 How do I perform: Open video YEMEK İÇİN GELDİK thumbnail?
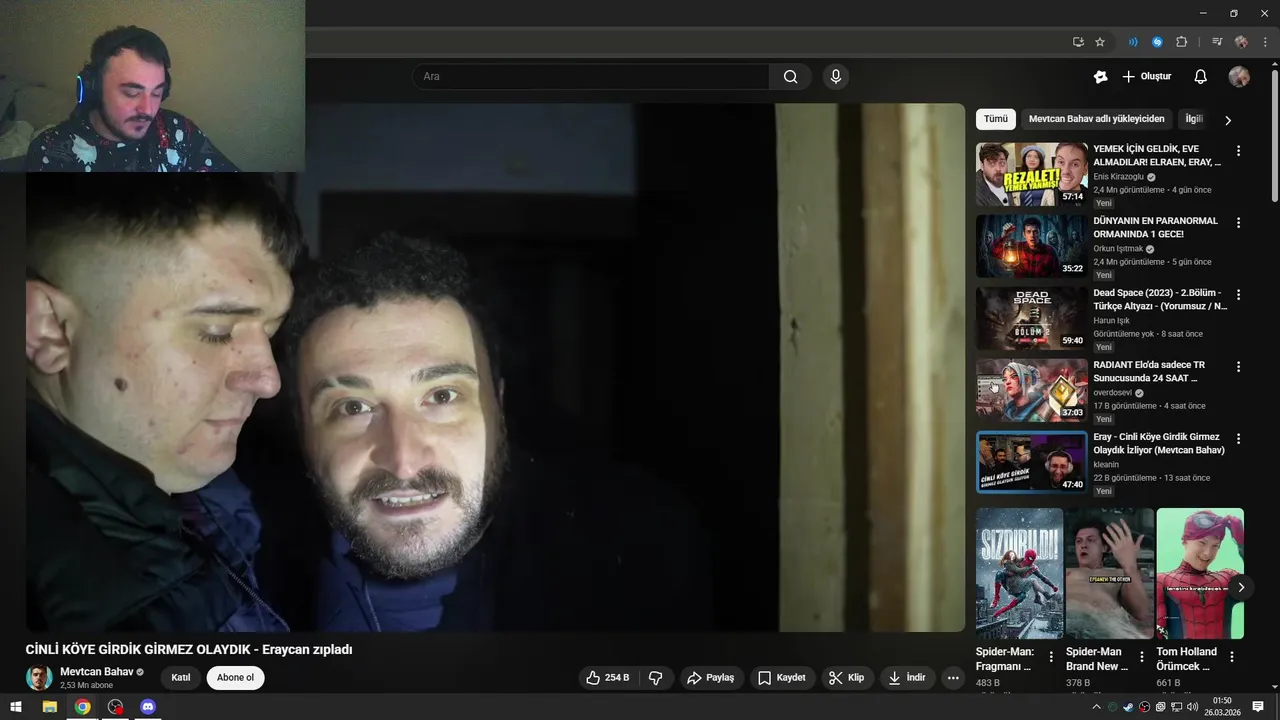click(x=1032, y=174)
